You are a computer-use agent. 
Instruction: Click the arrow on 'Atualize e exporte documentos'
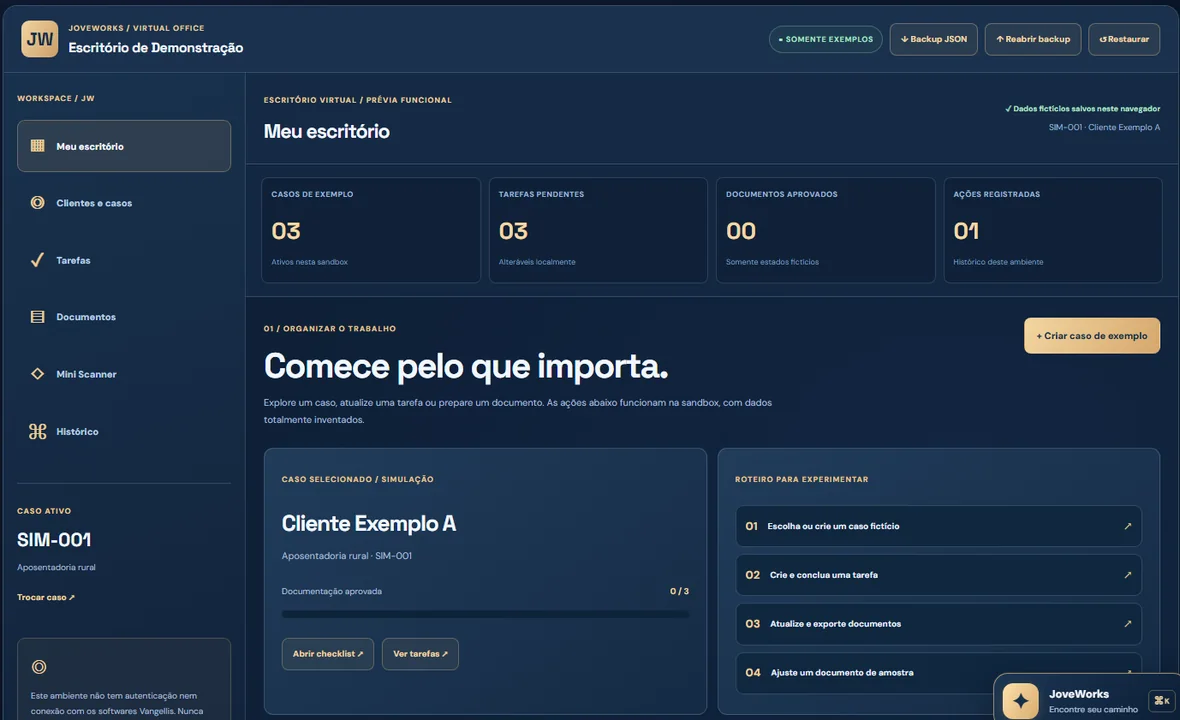click(1127, 624)
